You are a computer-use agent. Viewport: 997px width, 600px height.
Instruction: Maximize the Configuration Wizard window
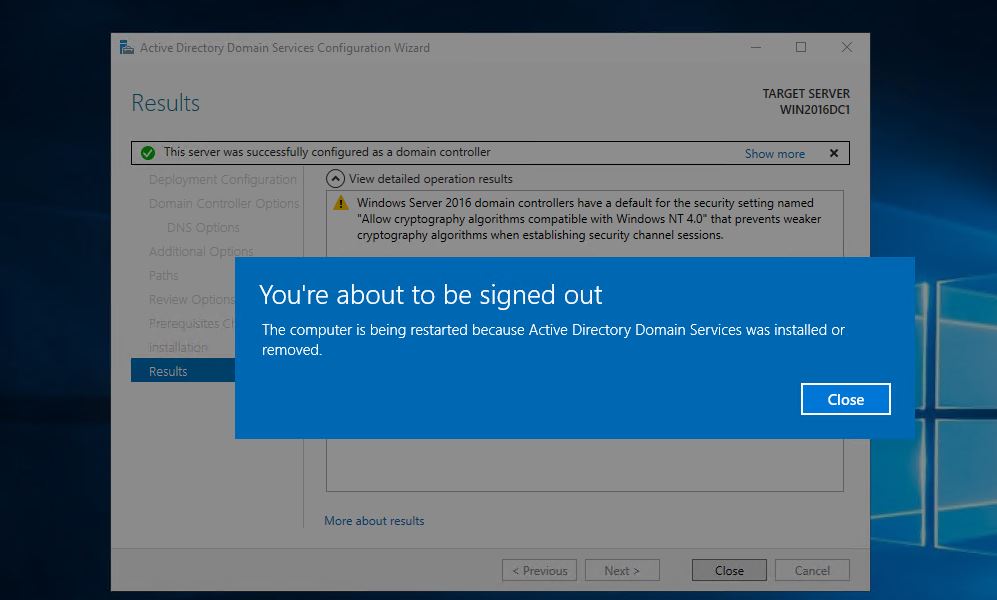click(801, 47)
